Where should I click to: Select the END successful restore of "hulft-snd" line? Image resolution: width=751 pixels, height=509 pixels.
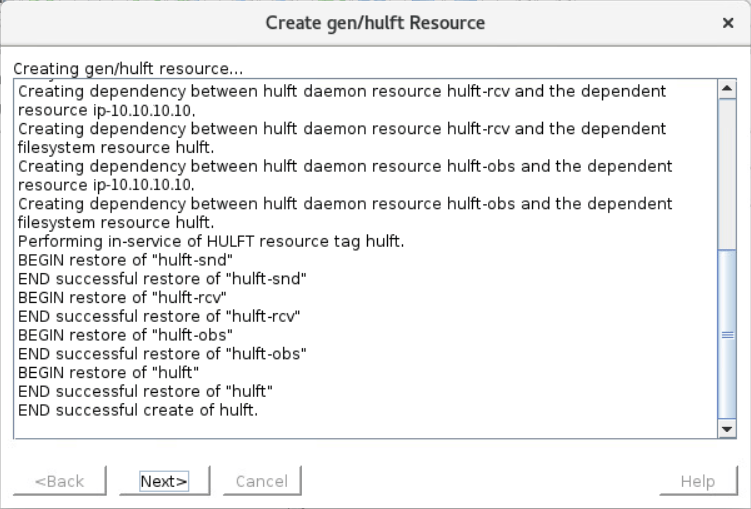pos(162,279)
